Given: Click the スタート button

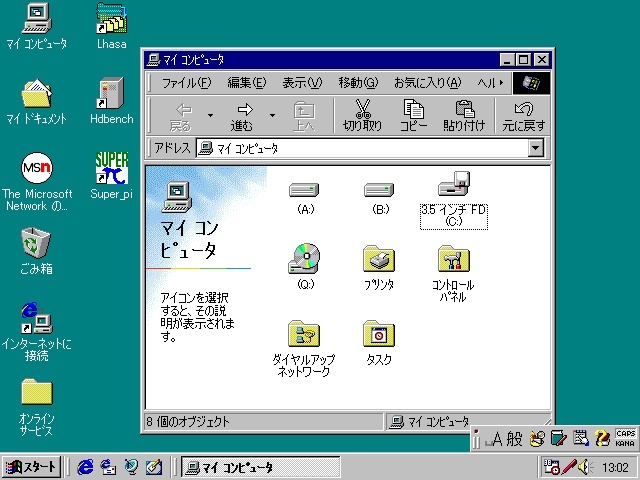Looking at the screenshot, I should click(31, 467).
